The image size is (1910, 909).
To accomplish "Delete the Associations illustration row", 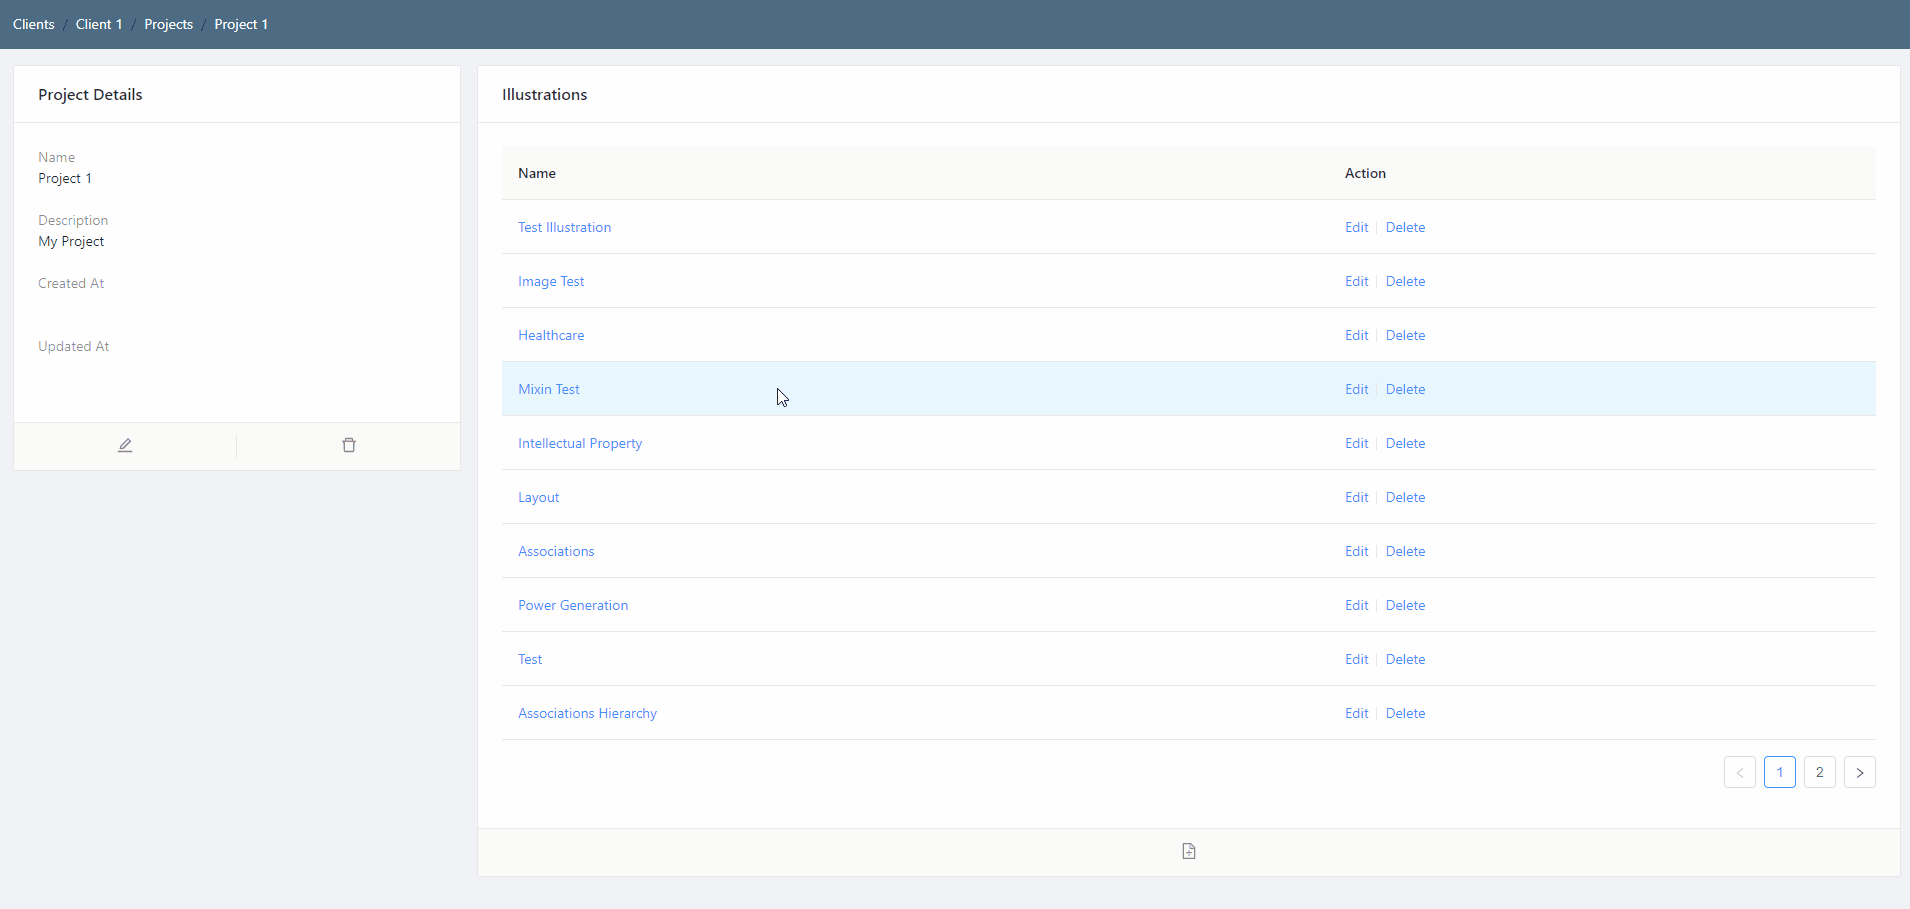I will pyautogui.click(x=1405, y=551).
